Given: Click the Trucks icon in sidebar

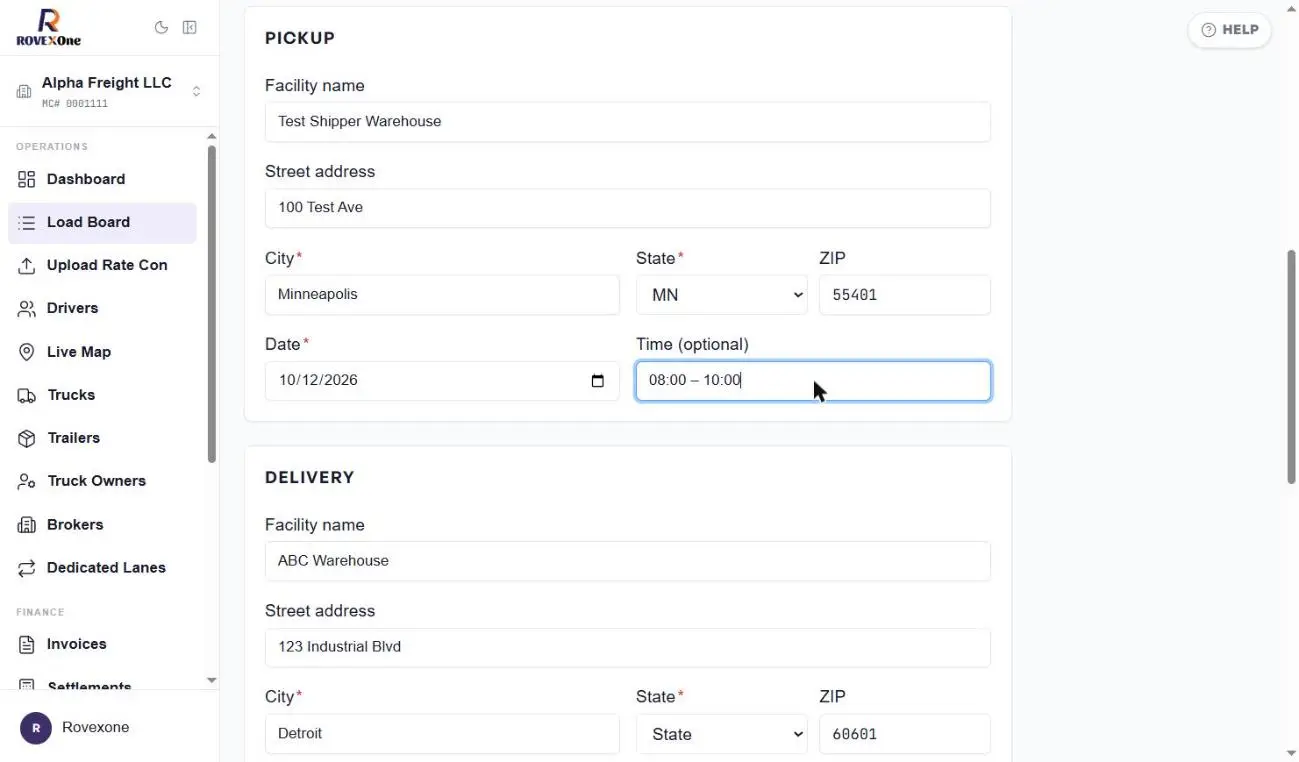Looking at the screenshot, I should [27, 395].
